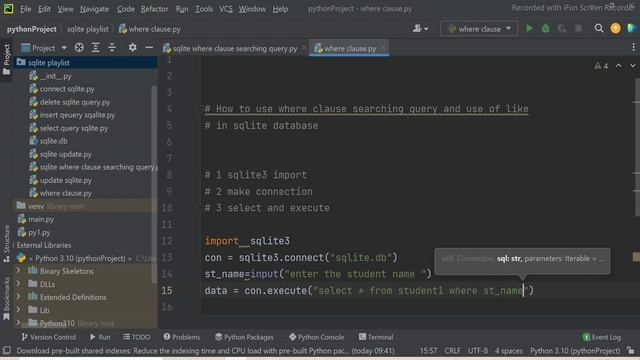Image resolution: width=640 pixels, height=360 pixels.
Task: Select 'insert qeuery sqalite.py' file
Action: pyautogui.click(x=77, y=115)
